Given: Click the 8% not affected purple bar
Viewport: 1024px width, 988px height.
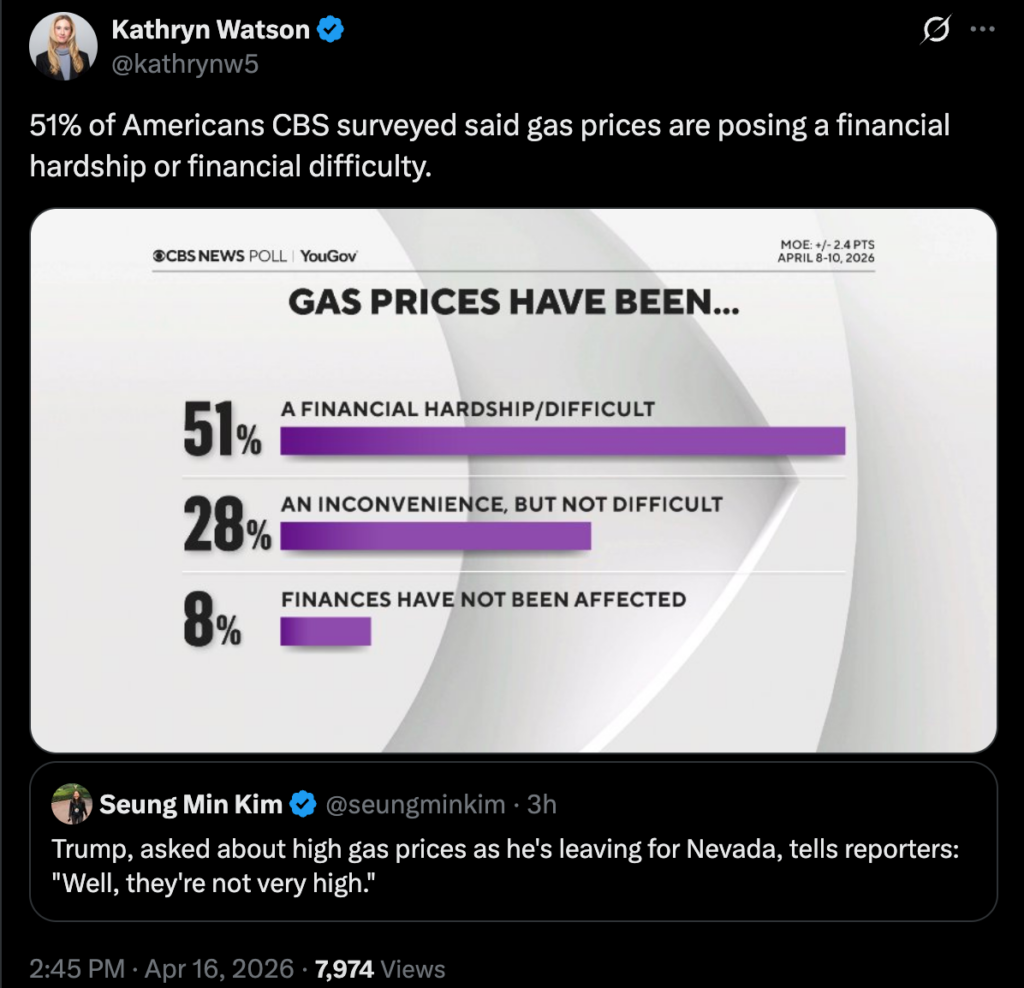Looking at the screenshot, I should (x=325, y=631).
